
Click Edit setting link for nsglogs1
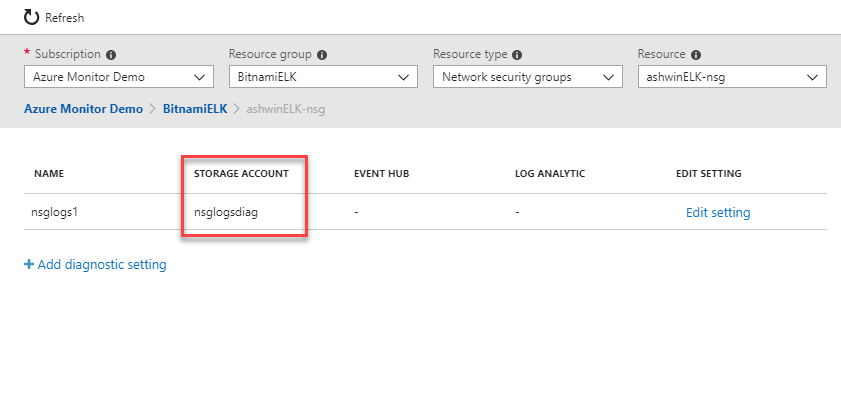(x=718, y=212)
